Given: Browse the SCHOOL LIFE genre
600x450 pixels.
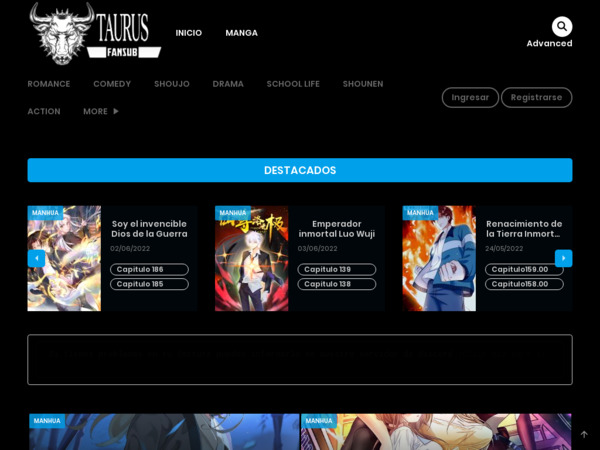Looking at the screenshot, I should pos(293,84).
